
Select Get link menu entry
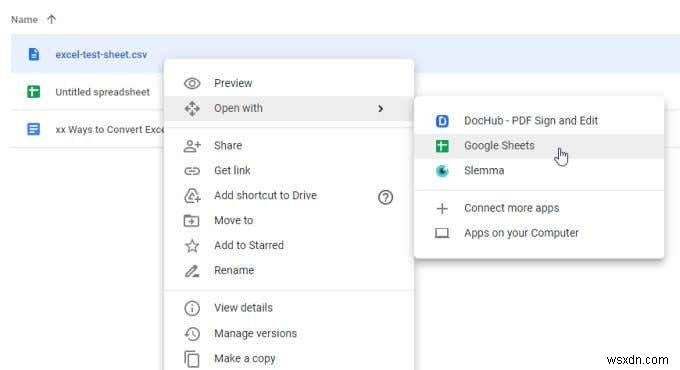click(x=289, y=171)
